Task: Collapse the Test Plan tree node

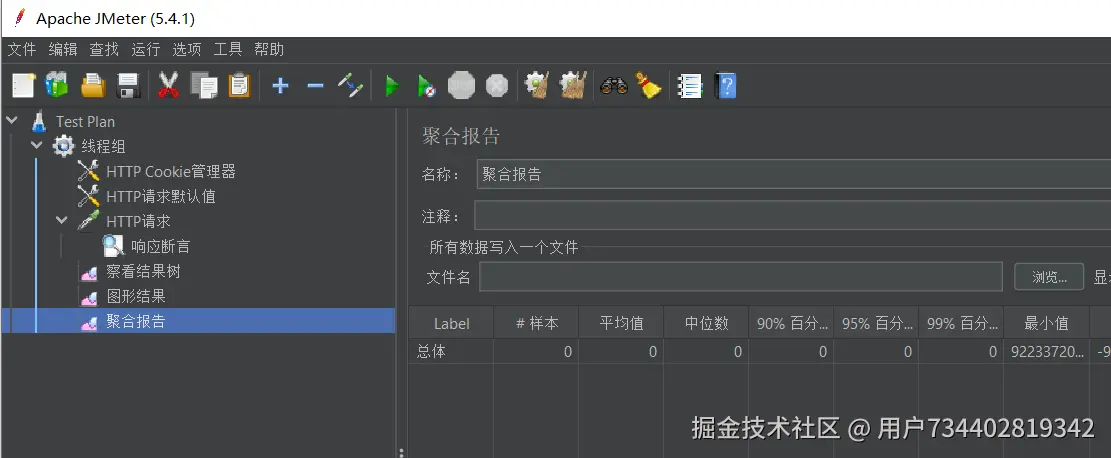Action: [11, 121]
